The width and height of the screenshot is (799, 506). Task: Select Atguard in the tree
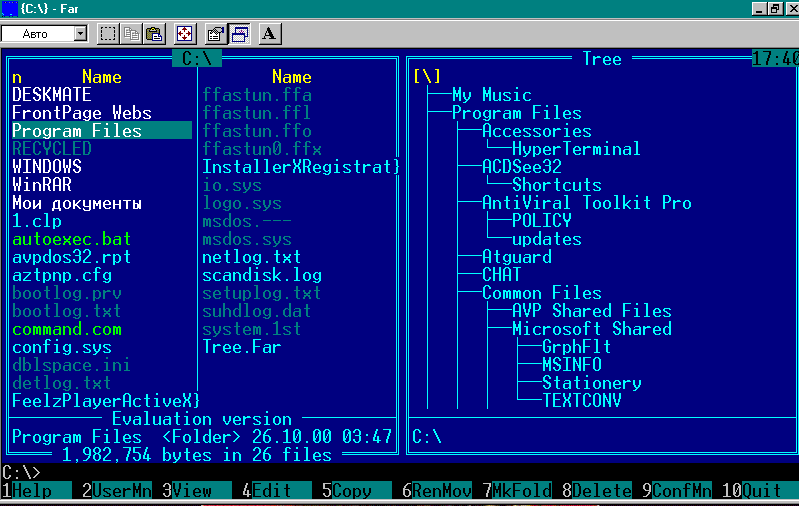(x=517, y=257)
